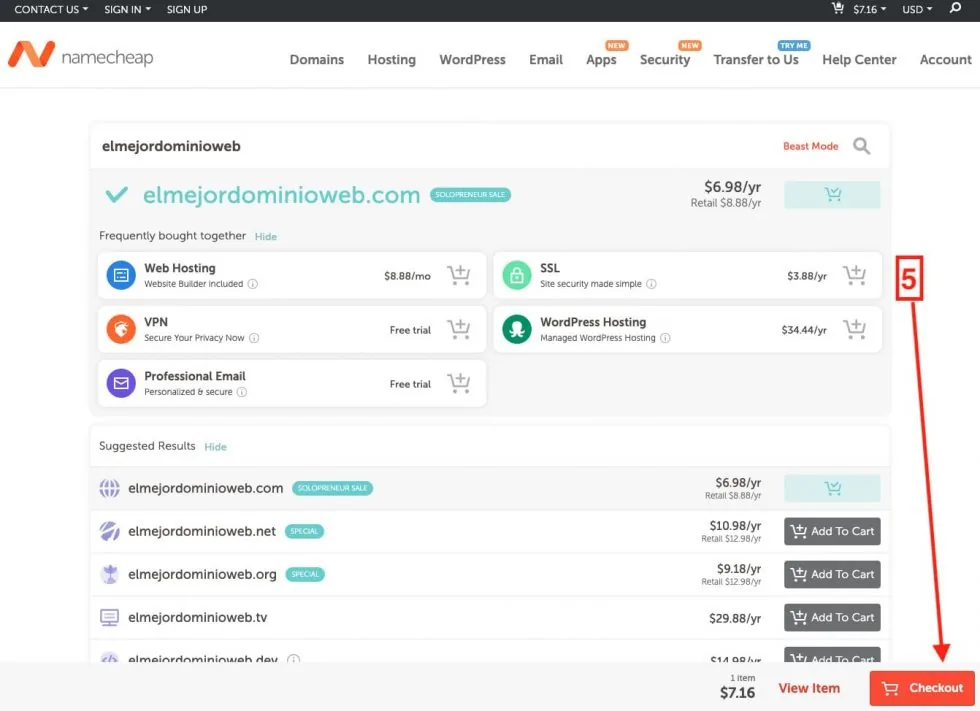The width and height of the screenshot is (980, 711).
Task: Open the CONTACT US dropdown
Action: click(x=51, y=9)
